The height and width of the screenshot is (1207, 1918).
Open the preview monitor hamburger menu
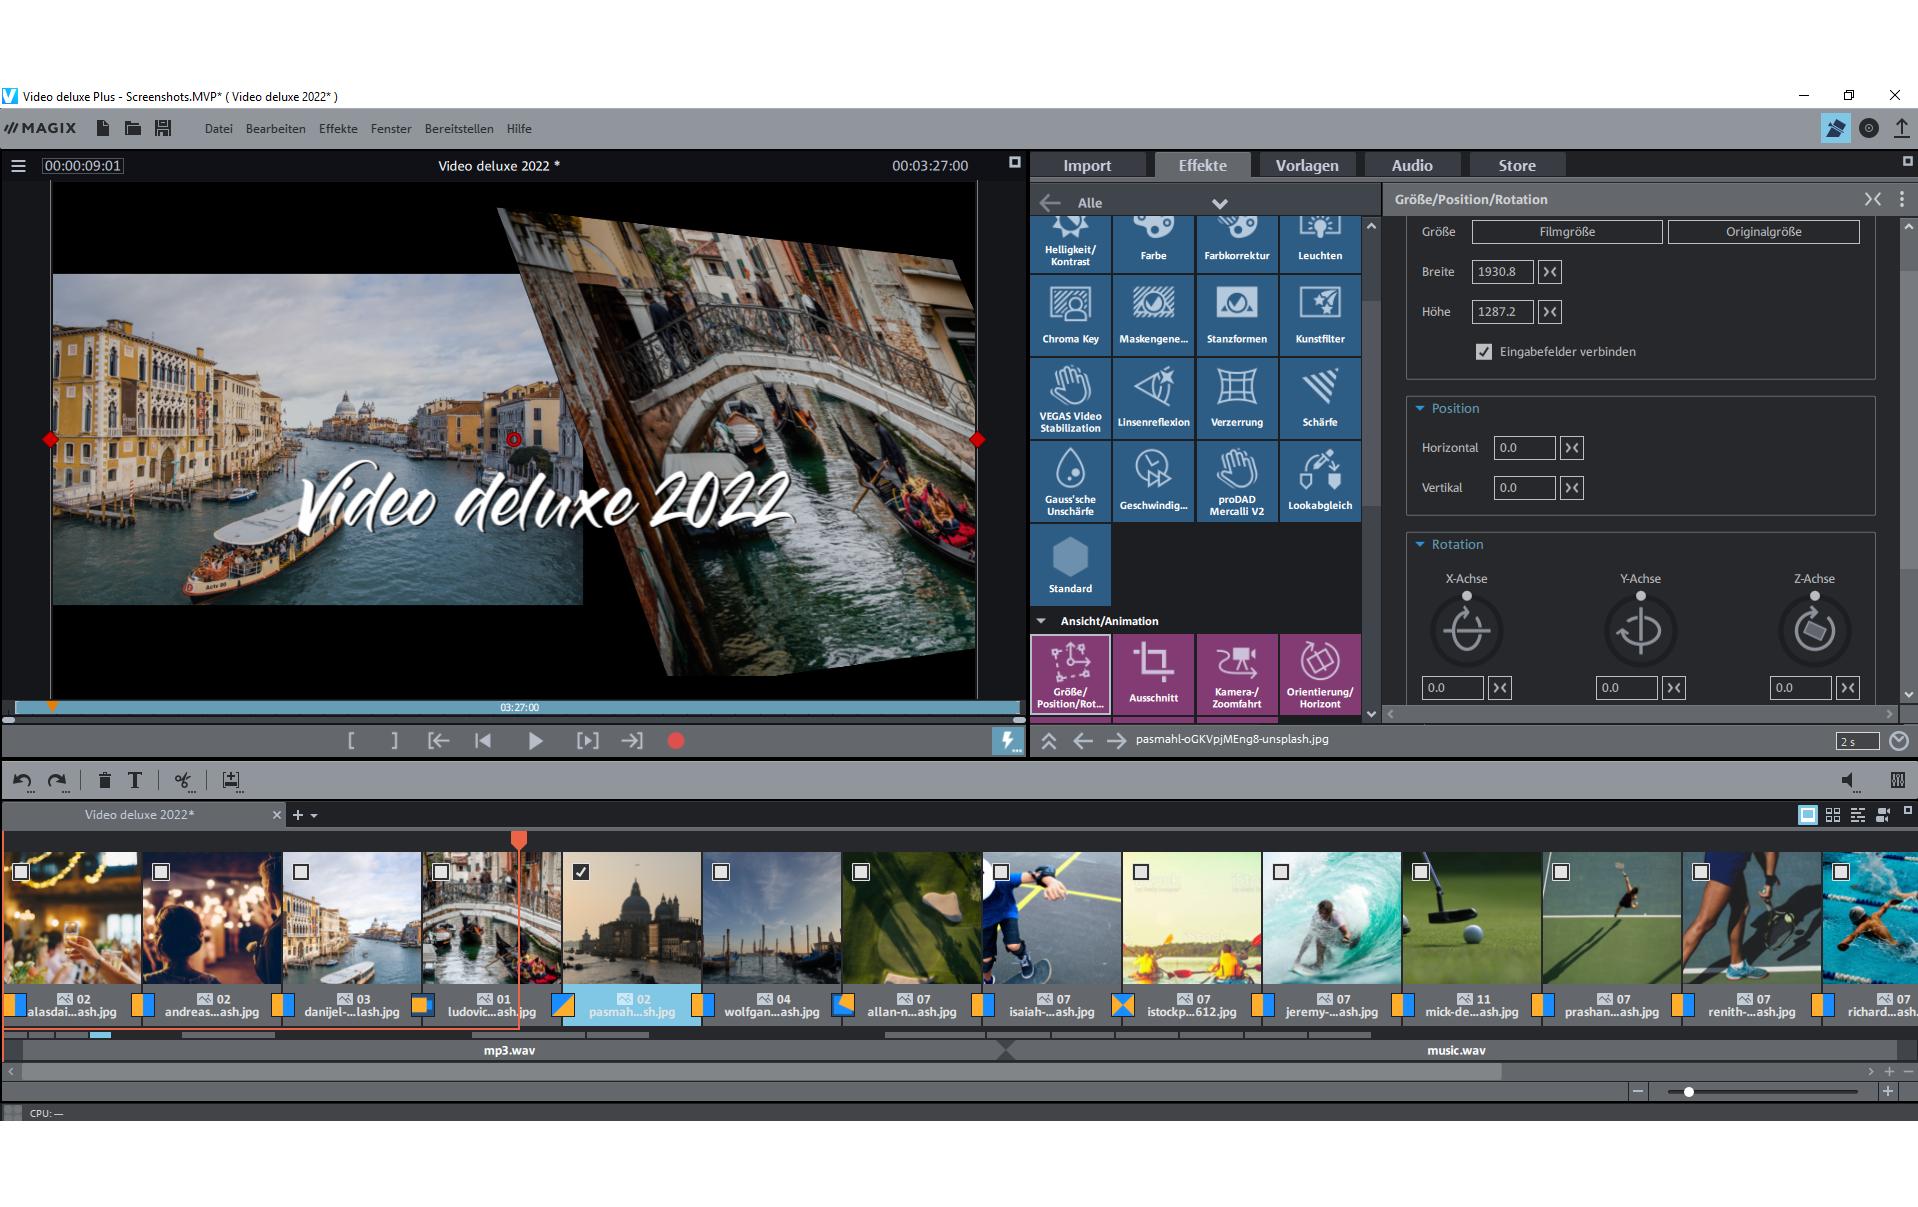pos(18,166)
